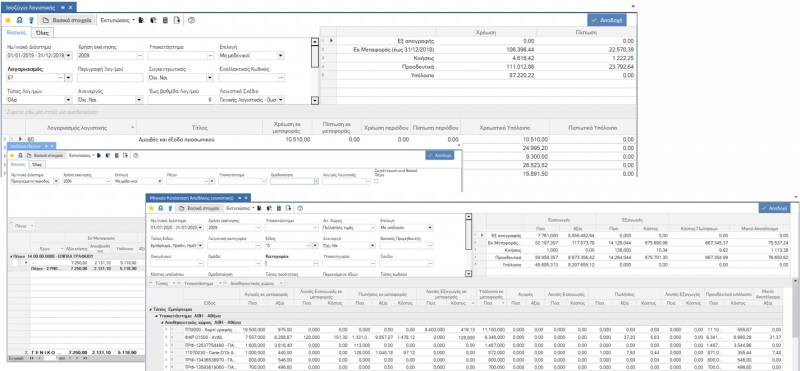This screenshot has height=371, width=800.
Task: Click the Πάγιο group chip in Ισοζύγιο Παγίων
Action: pos(23,225)
